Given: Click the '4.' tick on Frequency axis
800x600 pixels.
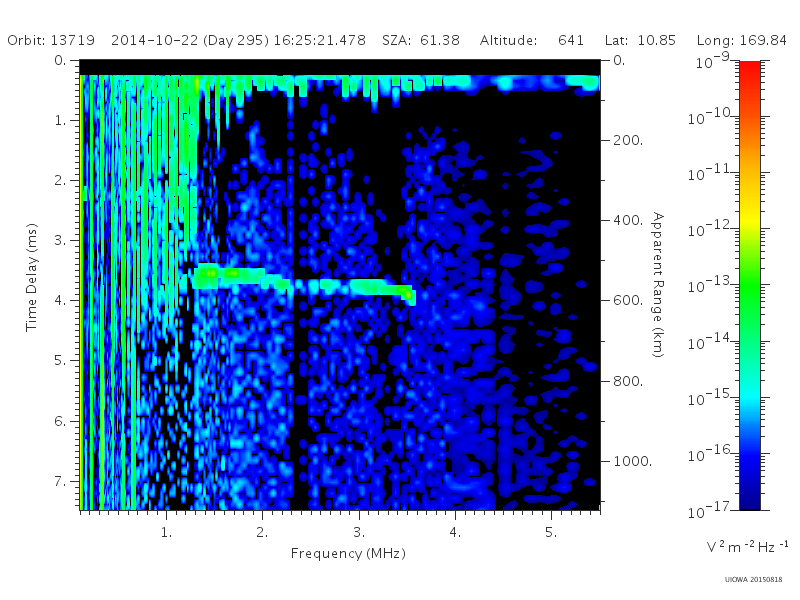Looking at the screenshot, I should (455, 532).
